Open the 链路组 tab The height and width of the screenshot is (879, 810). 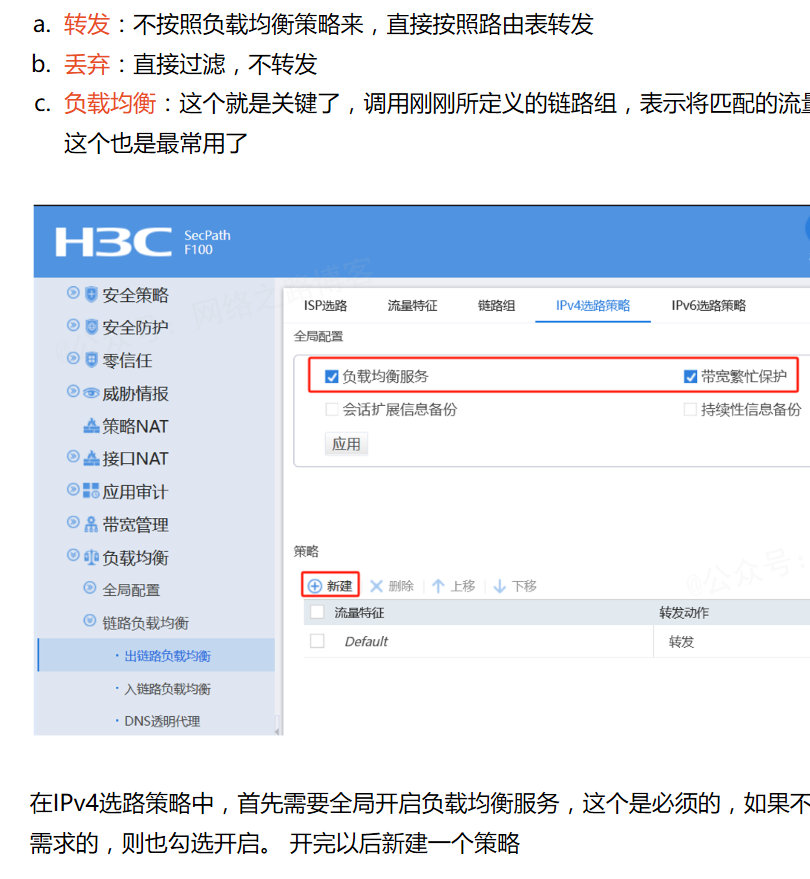[x=496, y=306]
